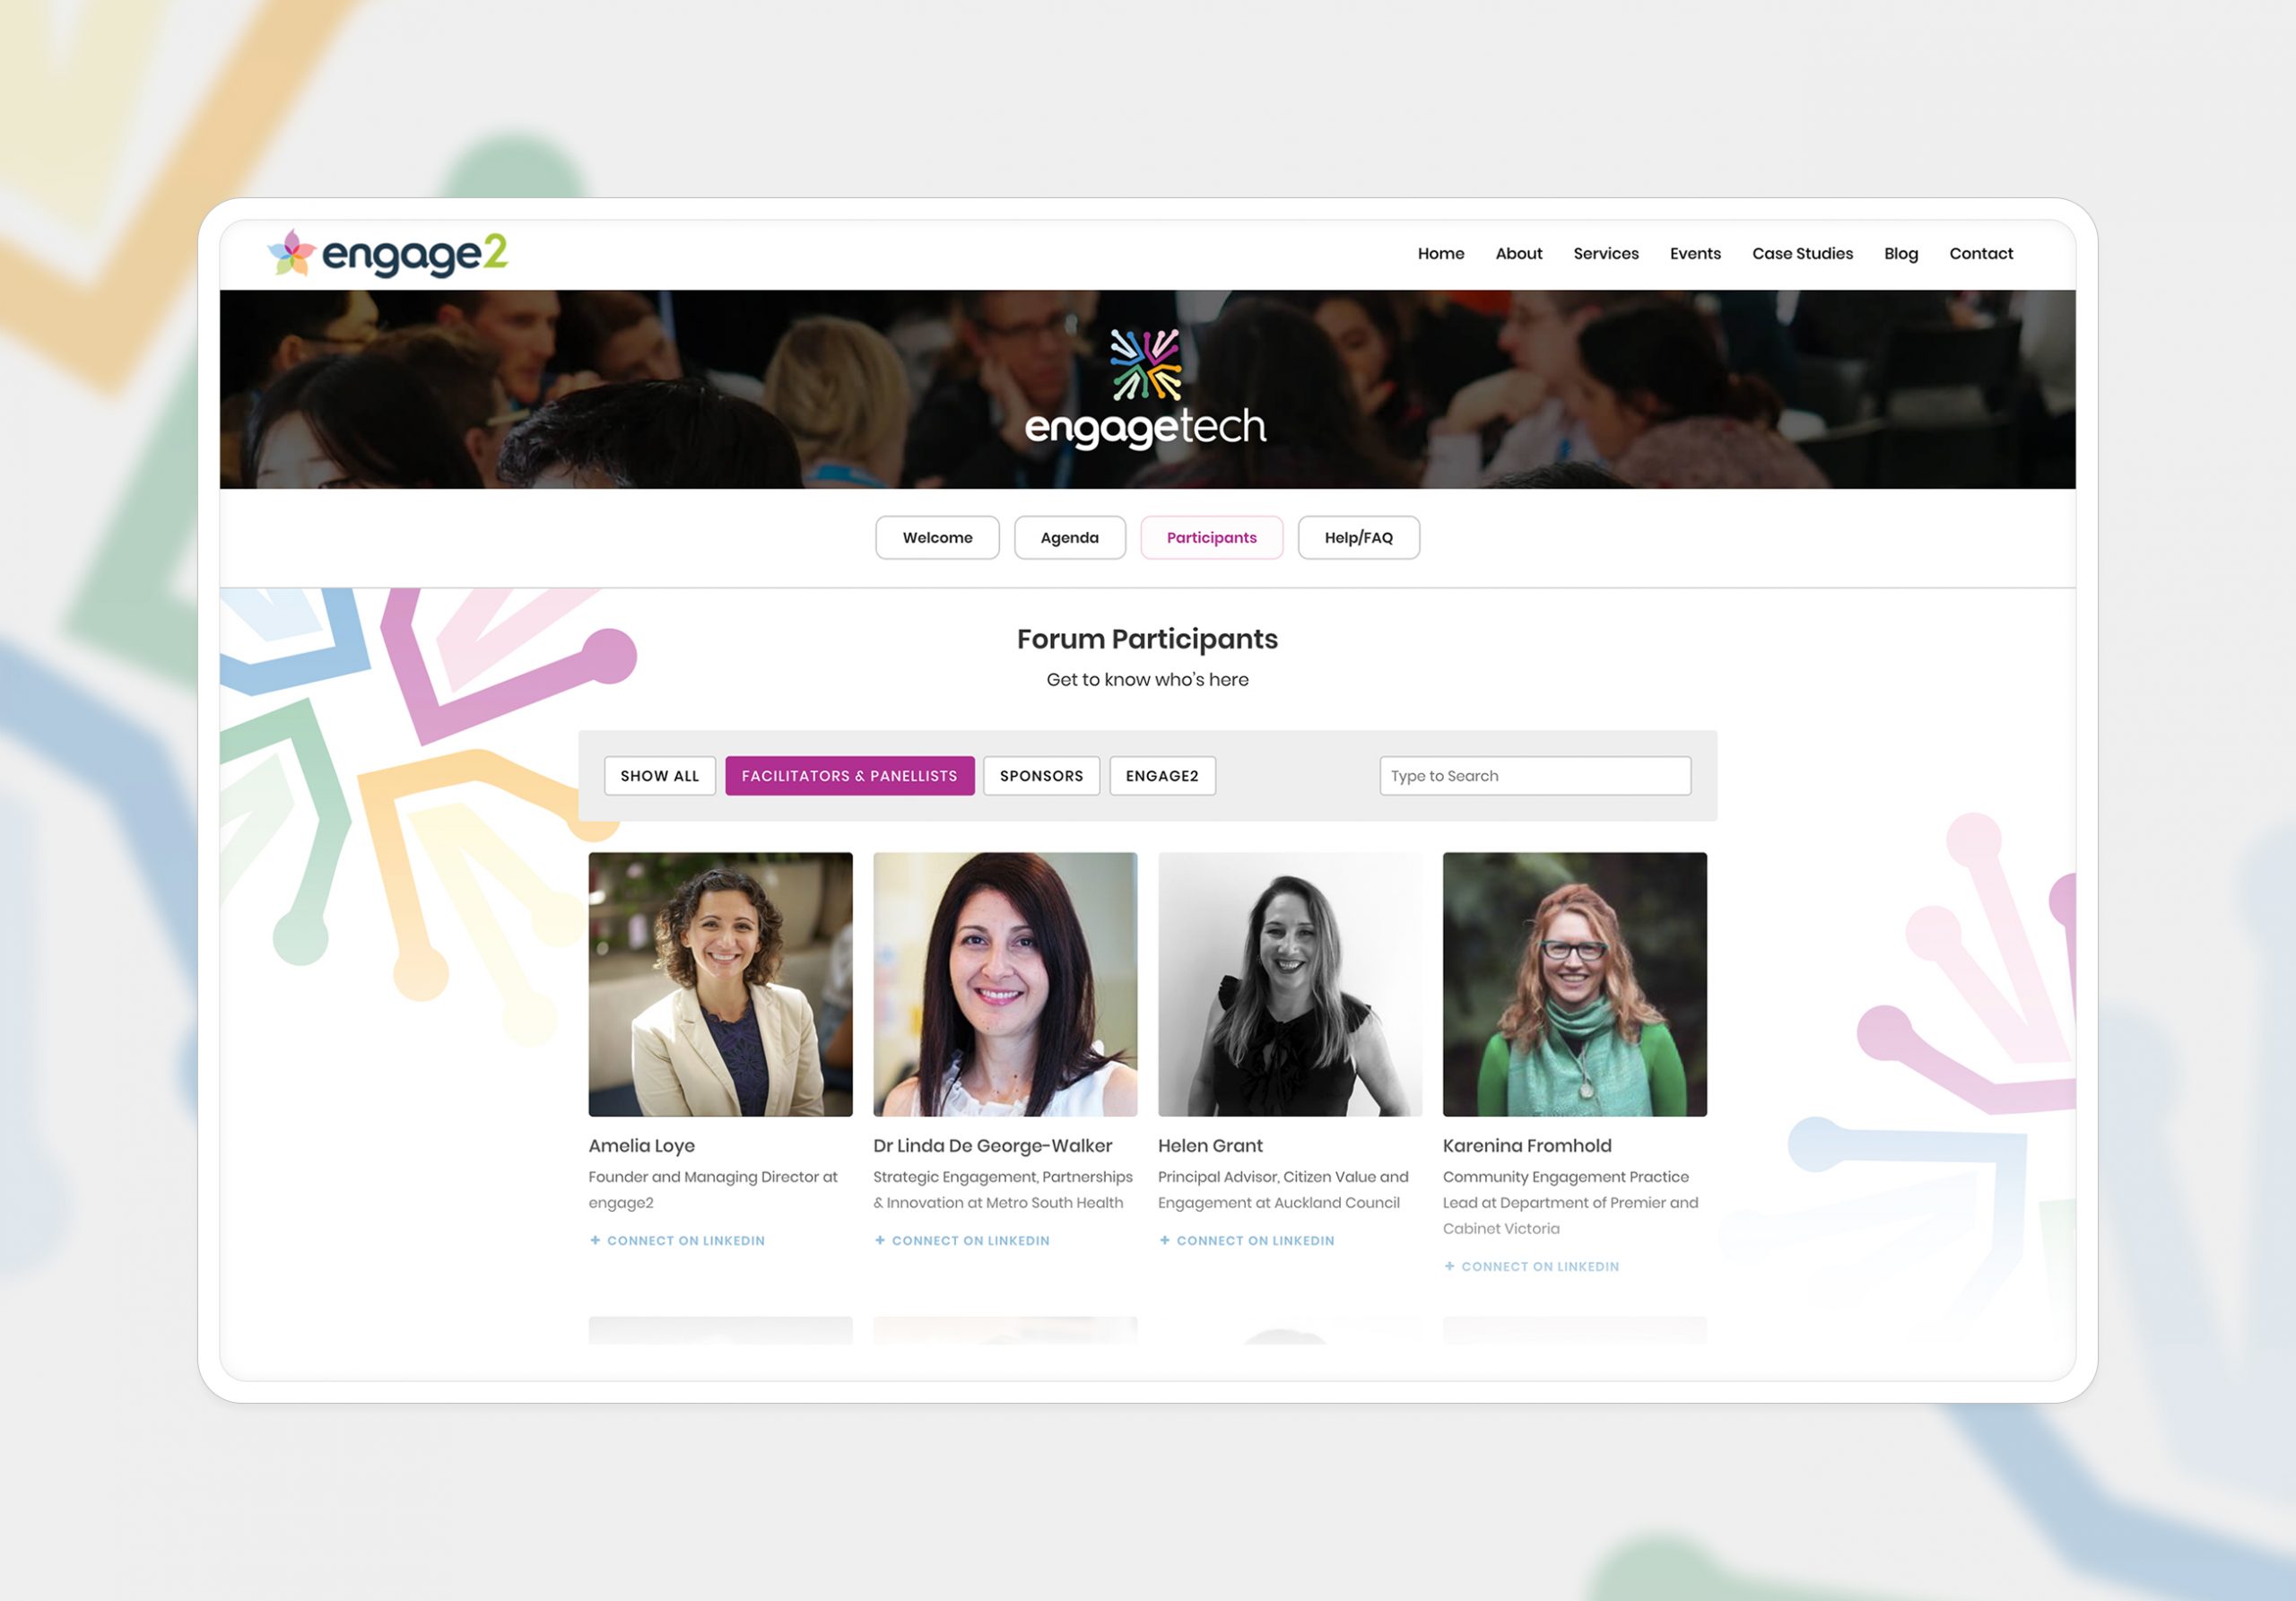2296x1601 pixels.
Task: Focus the Type to Search field
Action: point(1535,776)
